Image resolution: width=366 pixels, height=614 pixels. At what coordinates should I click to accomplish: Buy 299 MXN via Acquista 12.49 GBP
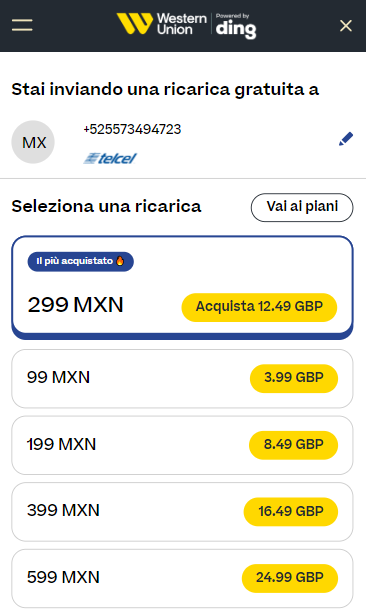[x=259, y=307]
